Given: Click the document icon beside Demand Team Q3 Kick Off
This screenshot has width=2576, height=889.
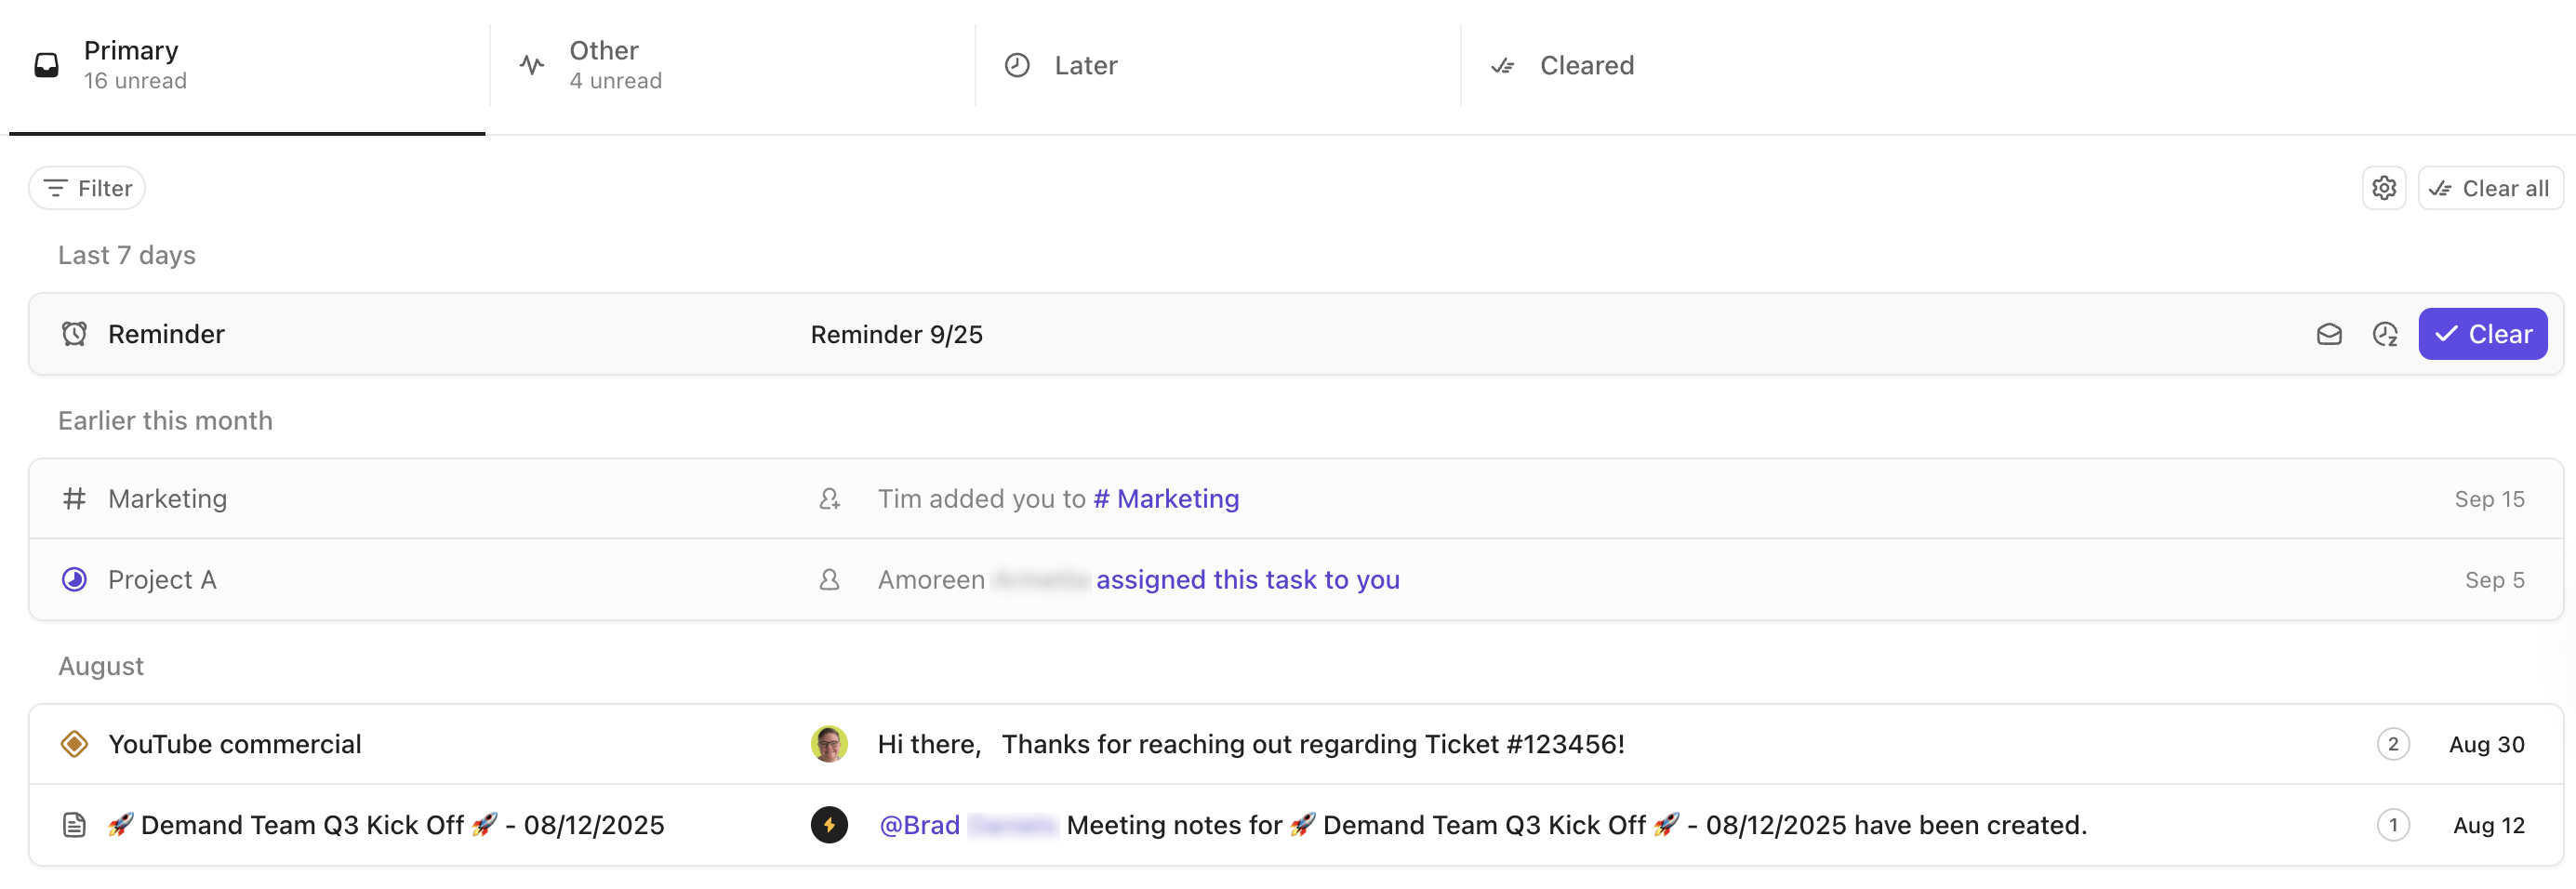Looking at the screenshot, I should click(x=74, y=824).
